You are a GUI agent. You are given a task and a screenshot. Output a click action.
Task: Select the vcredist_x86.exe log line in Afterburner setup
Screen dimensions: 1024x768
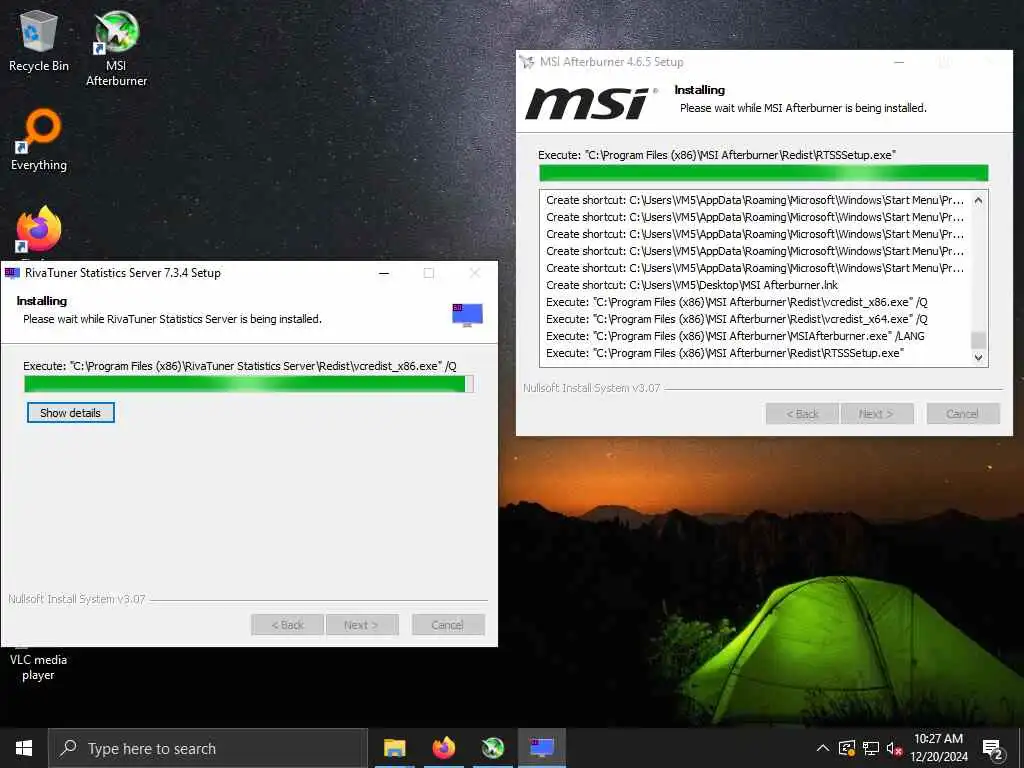737,302
